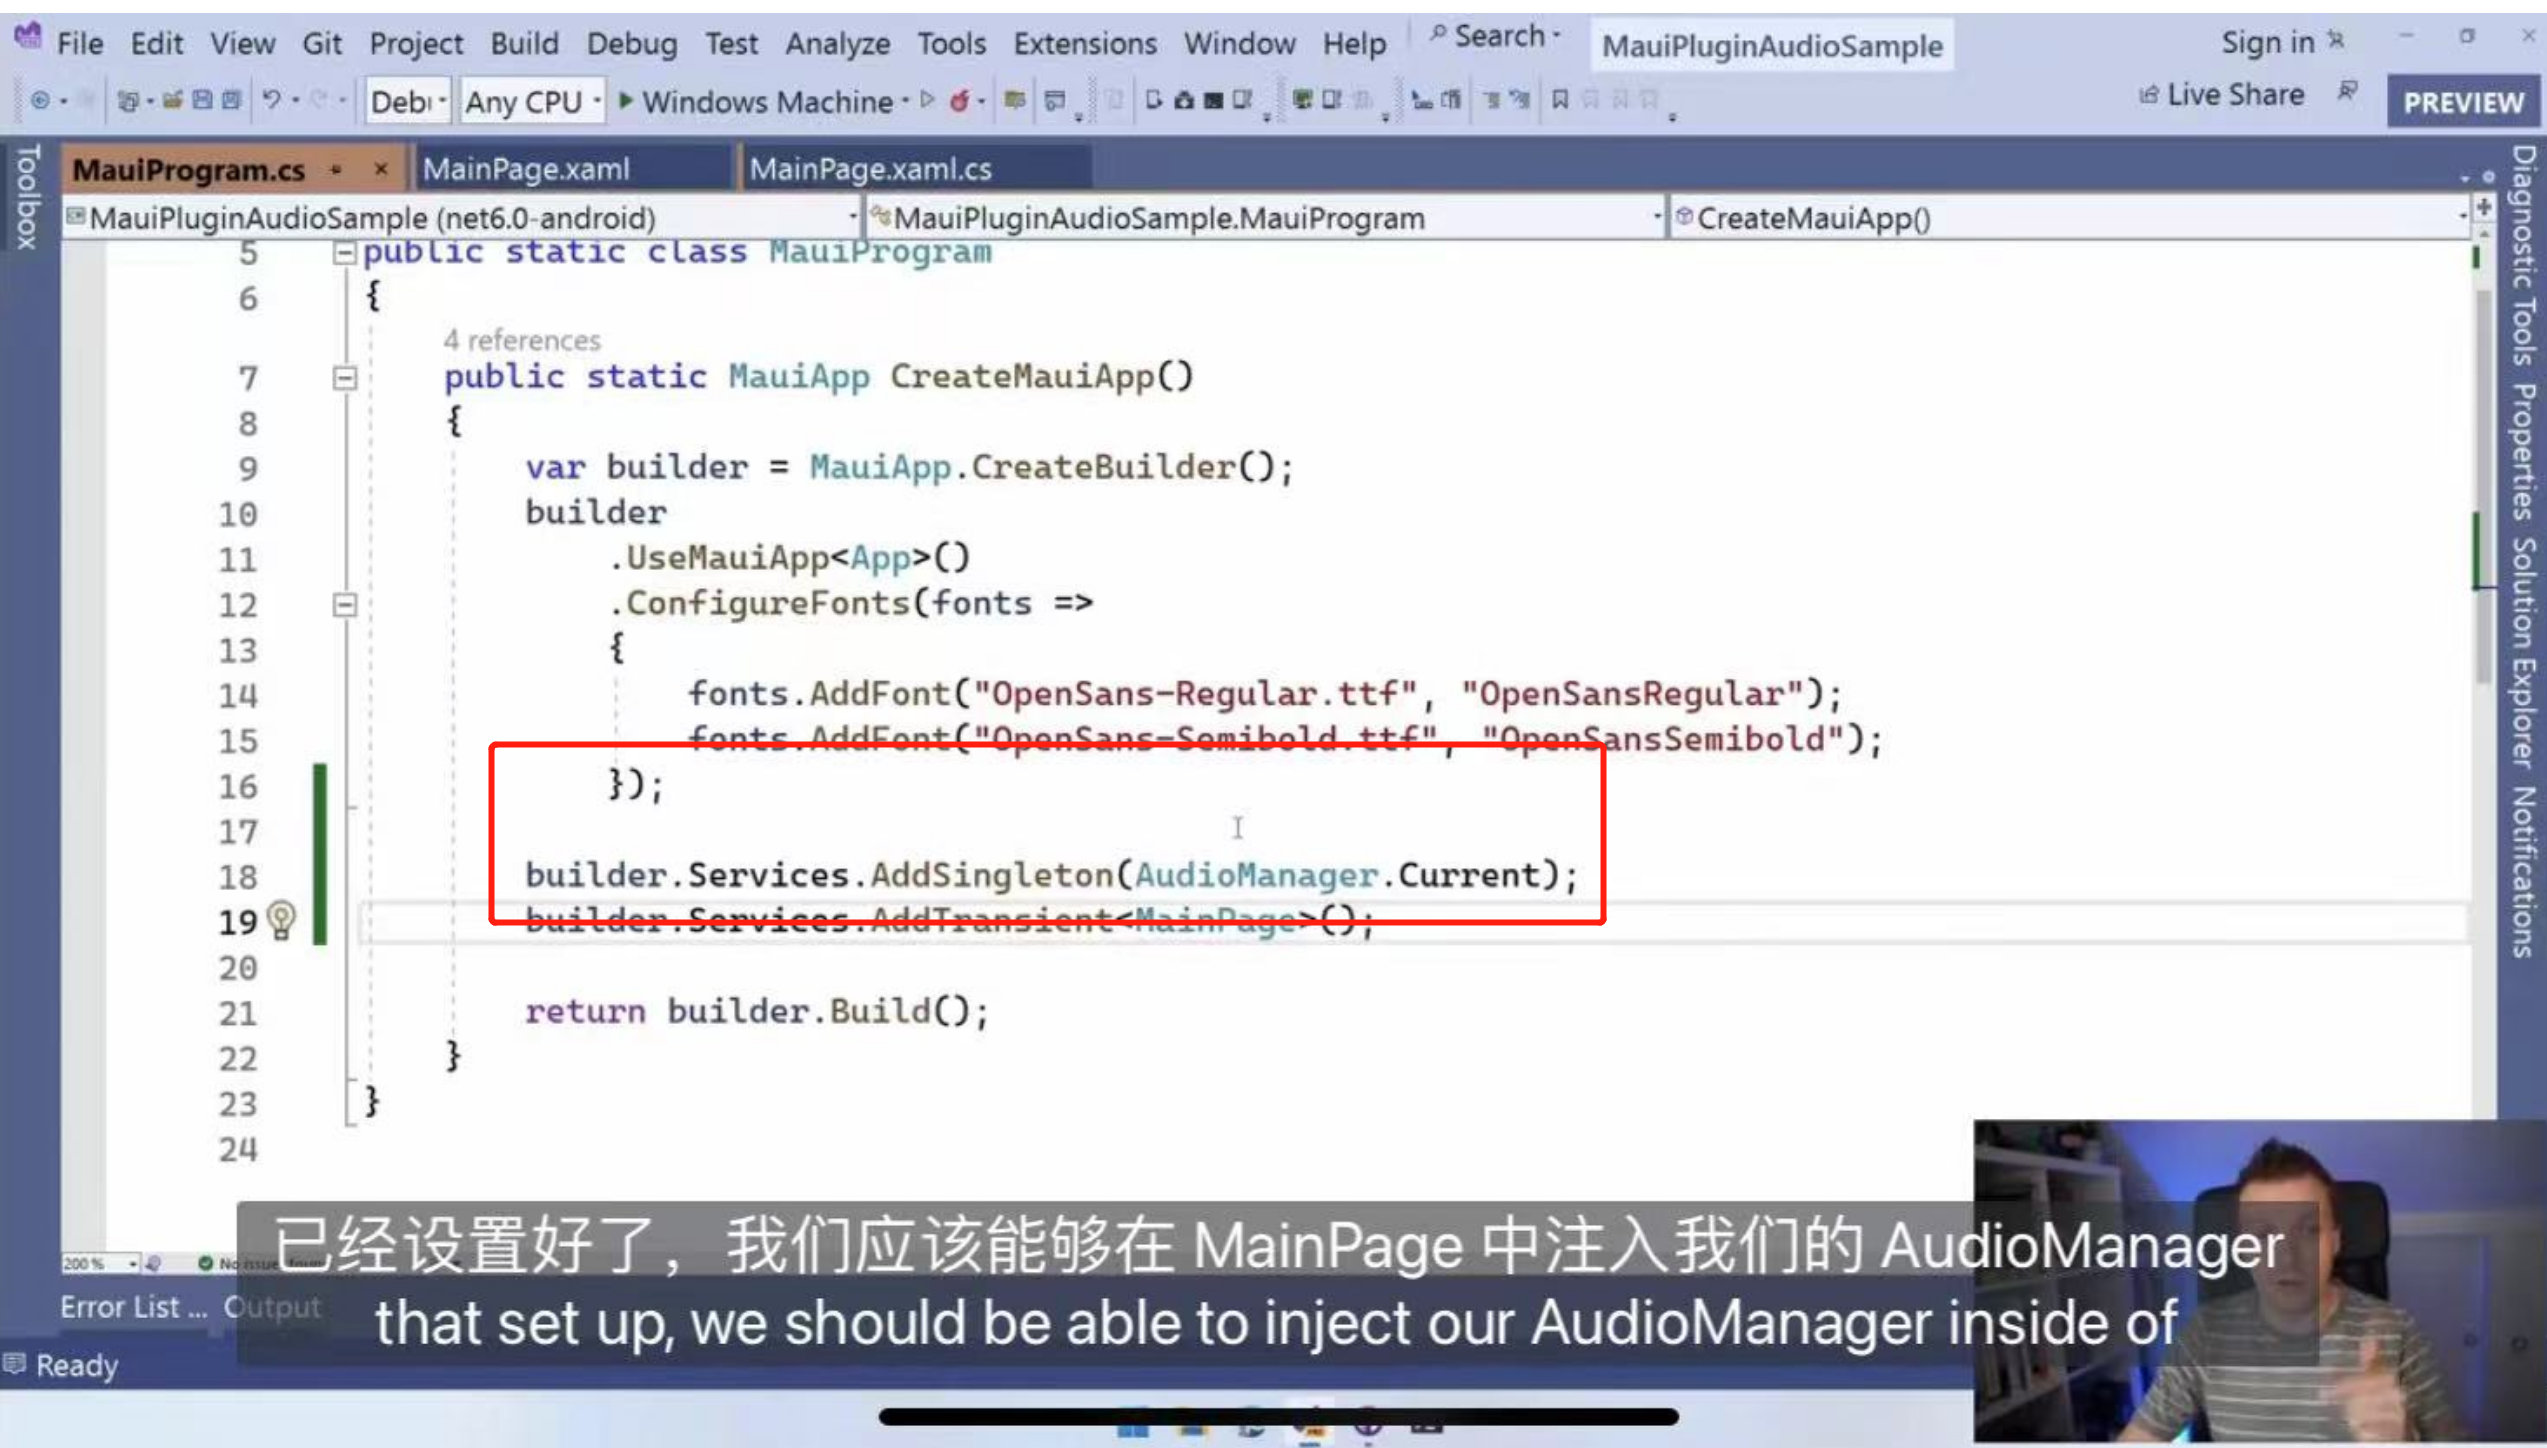Click the Live Share icon

pos(2148,95)
